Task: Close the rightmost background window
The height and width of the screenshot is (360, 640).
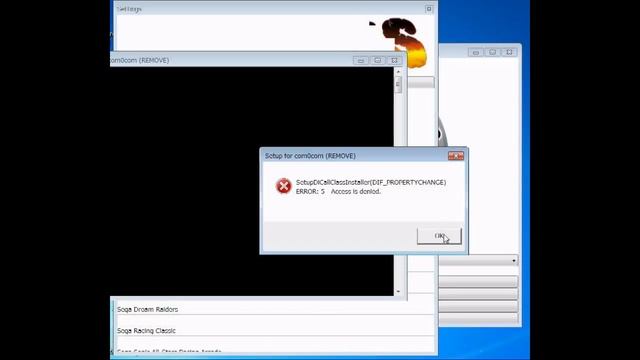Action: 509,52
